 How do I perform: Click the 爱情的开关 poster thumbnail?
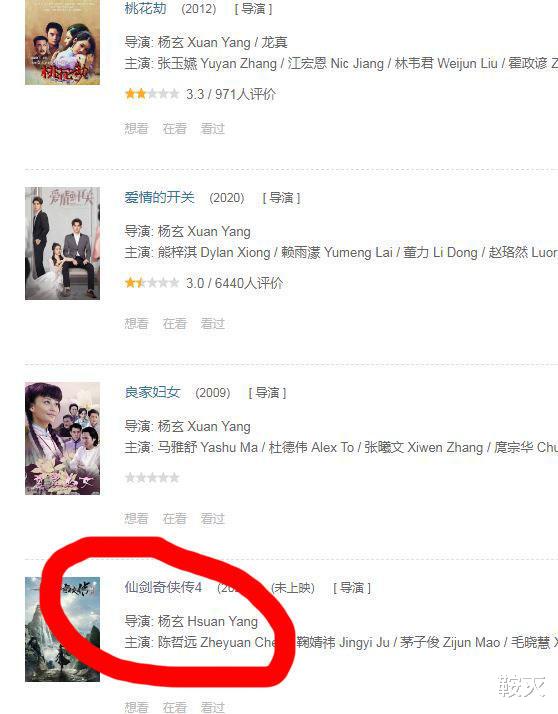62,243
